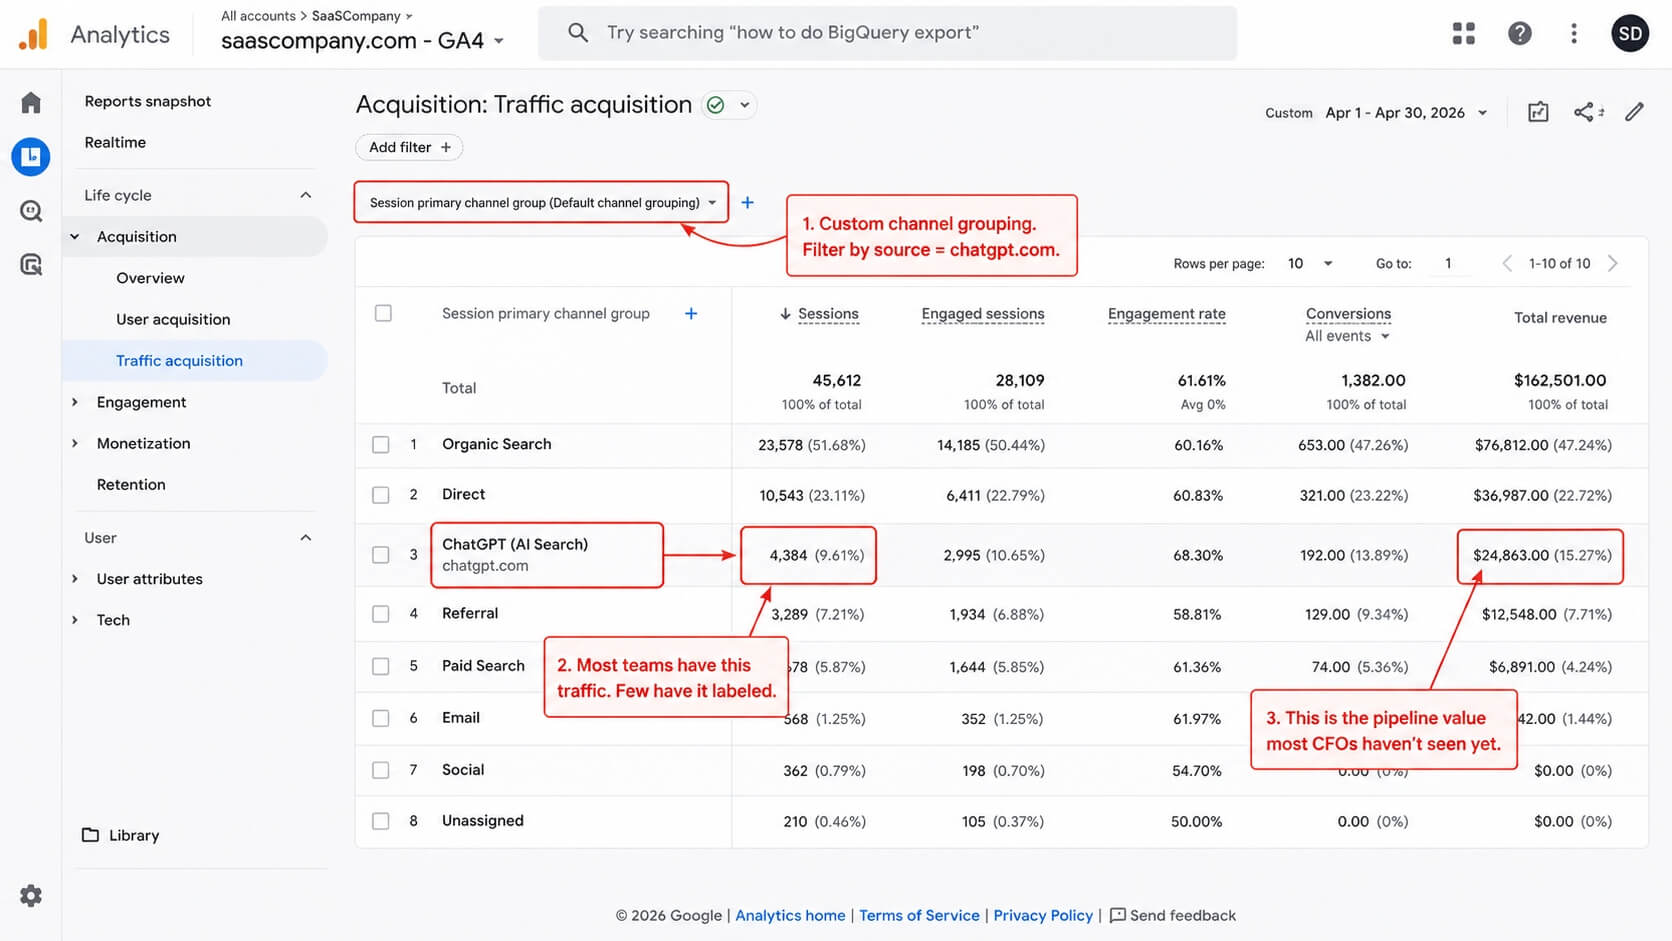The height and width of the screenshot is (941, 1672).
Task: Click the report status green check icon
Action: (715, 105)
